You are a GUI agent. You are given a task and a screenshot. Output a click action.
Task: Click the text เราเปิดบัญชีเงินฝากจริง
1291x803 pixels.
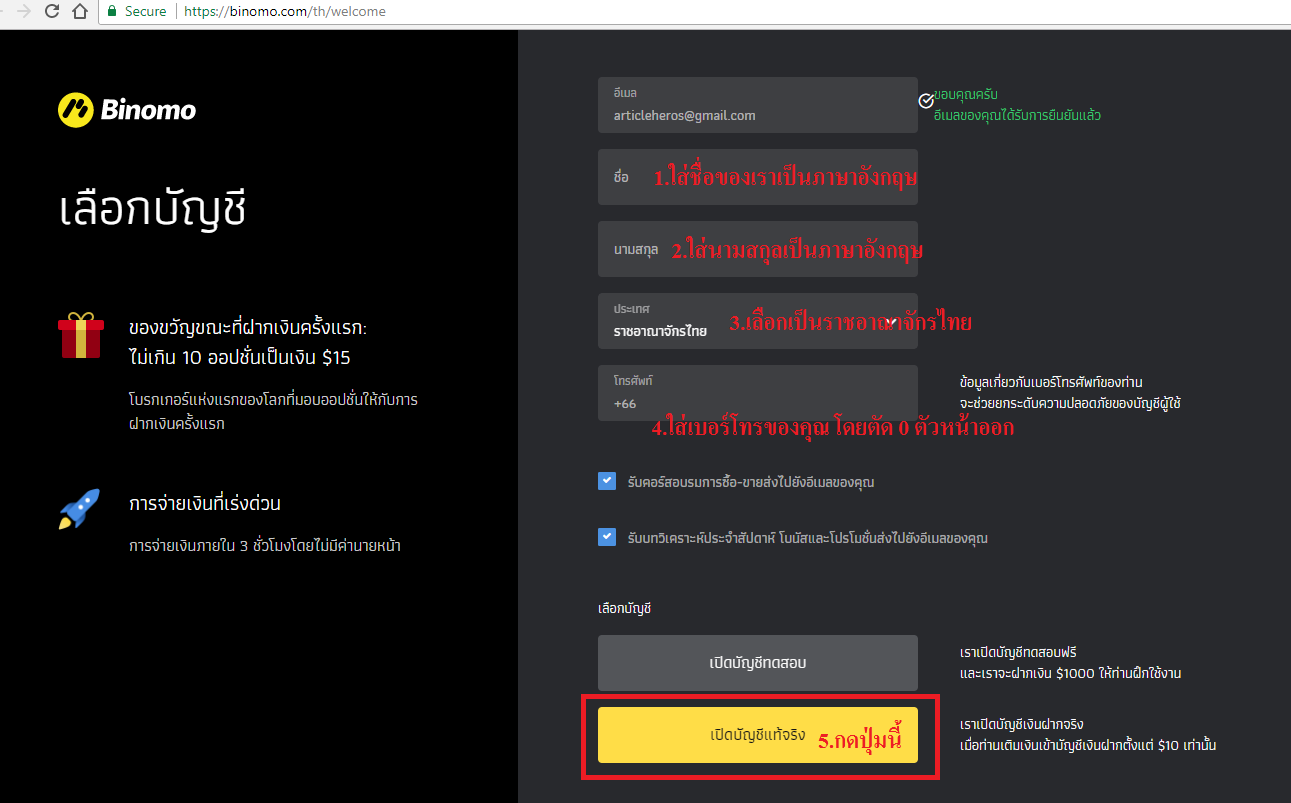tap(1022, 725)
